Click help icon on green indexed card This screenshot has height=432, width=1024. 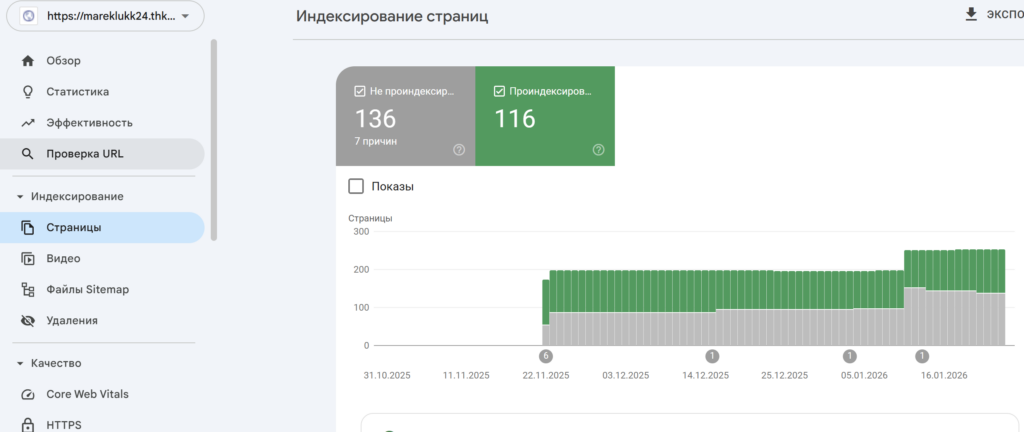click(x=598, y=150)
